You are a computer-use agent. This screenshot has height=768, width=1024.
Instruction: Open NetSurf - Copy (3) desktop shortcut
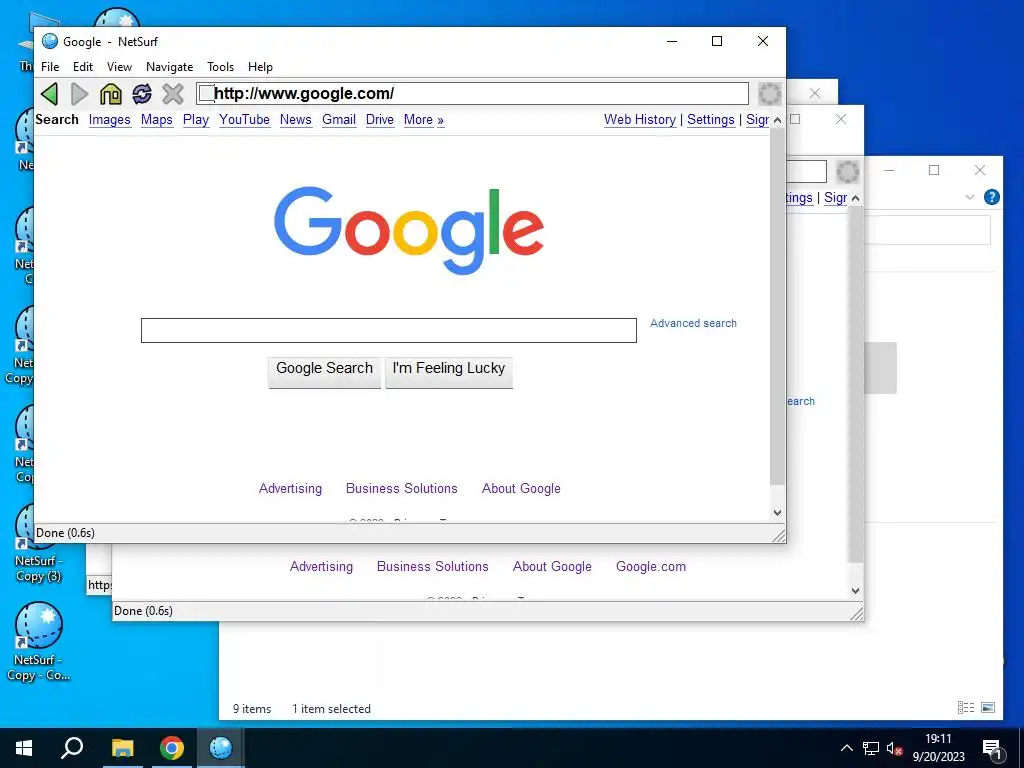click(x=39, y=545)
